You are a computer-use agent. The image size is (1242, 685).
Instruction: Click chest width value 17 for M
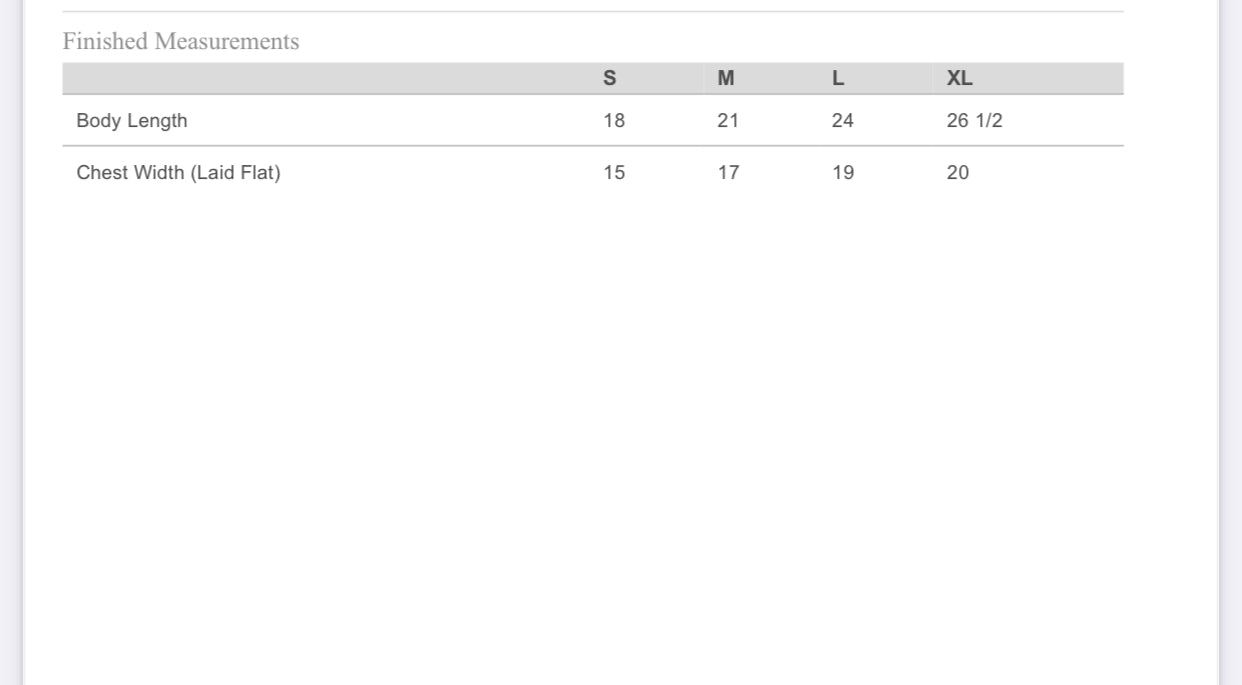tap(728, 173)
